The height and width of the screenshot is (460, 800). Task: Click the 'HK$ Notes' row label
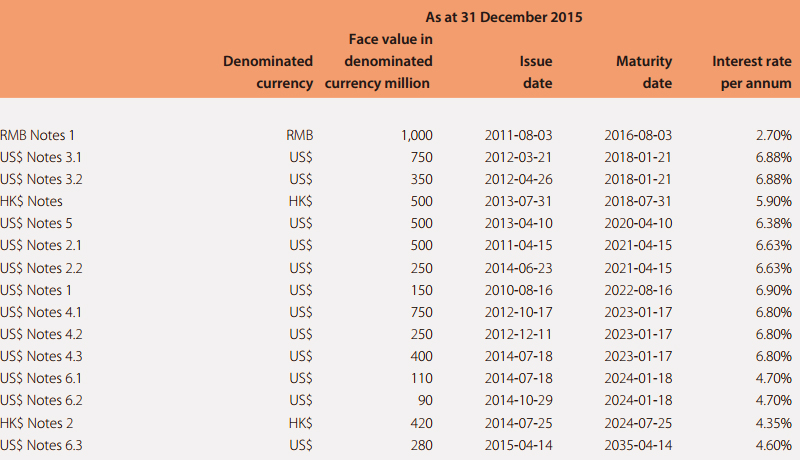pos(31,201)
